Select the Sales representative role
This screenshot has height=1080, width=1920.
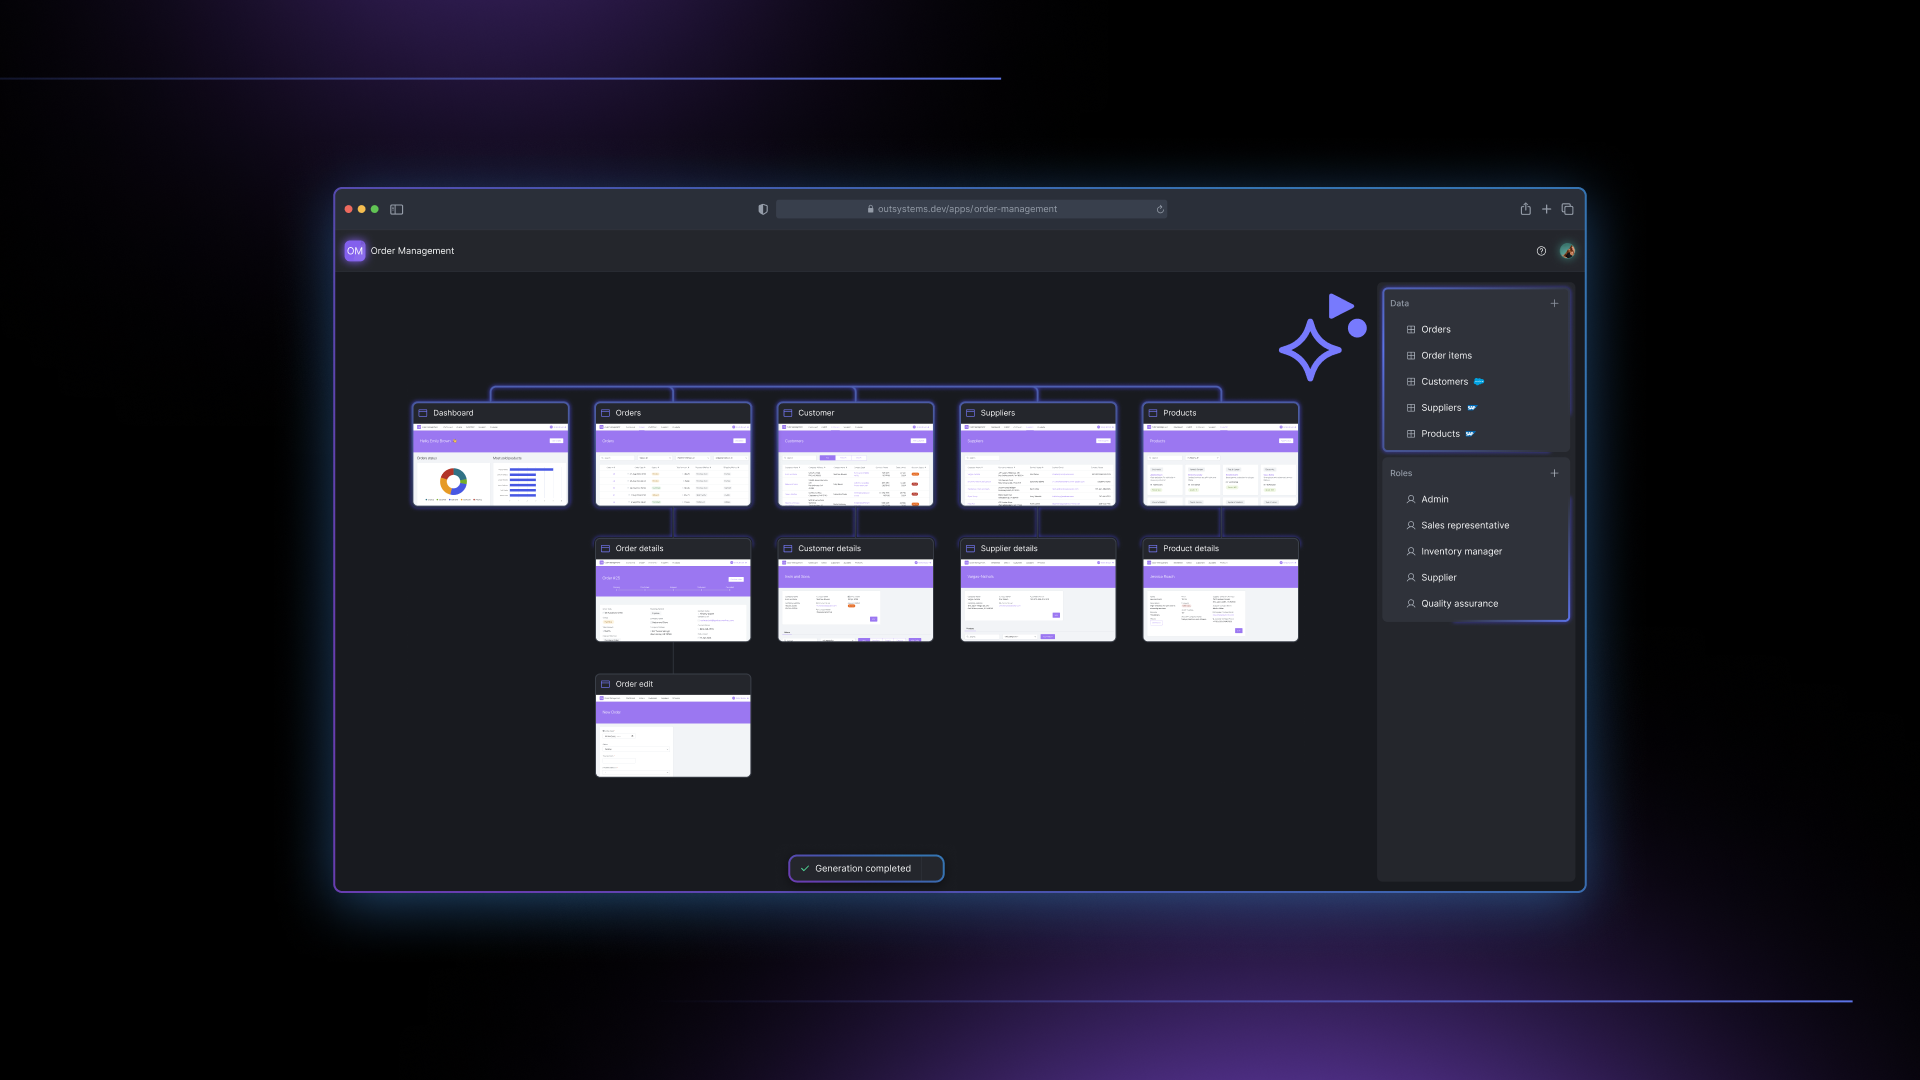[1464, 526]
